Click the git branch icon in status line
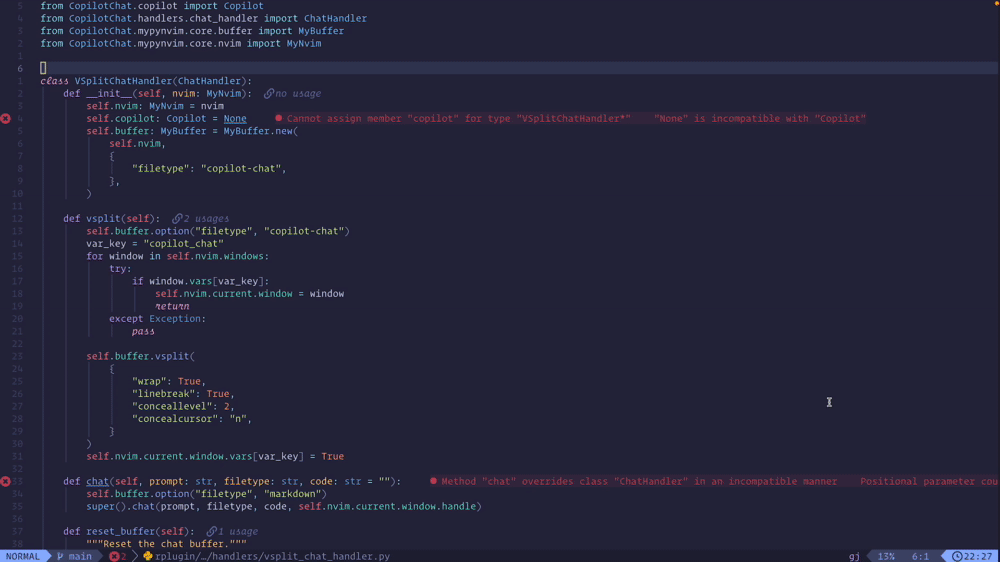This screenshot has height=562, width=1000. pyautogui.click(x=60, y=556)
